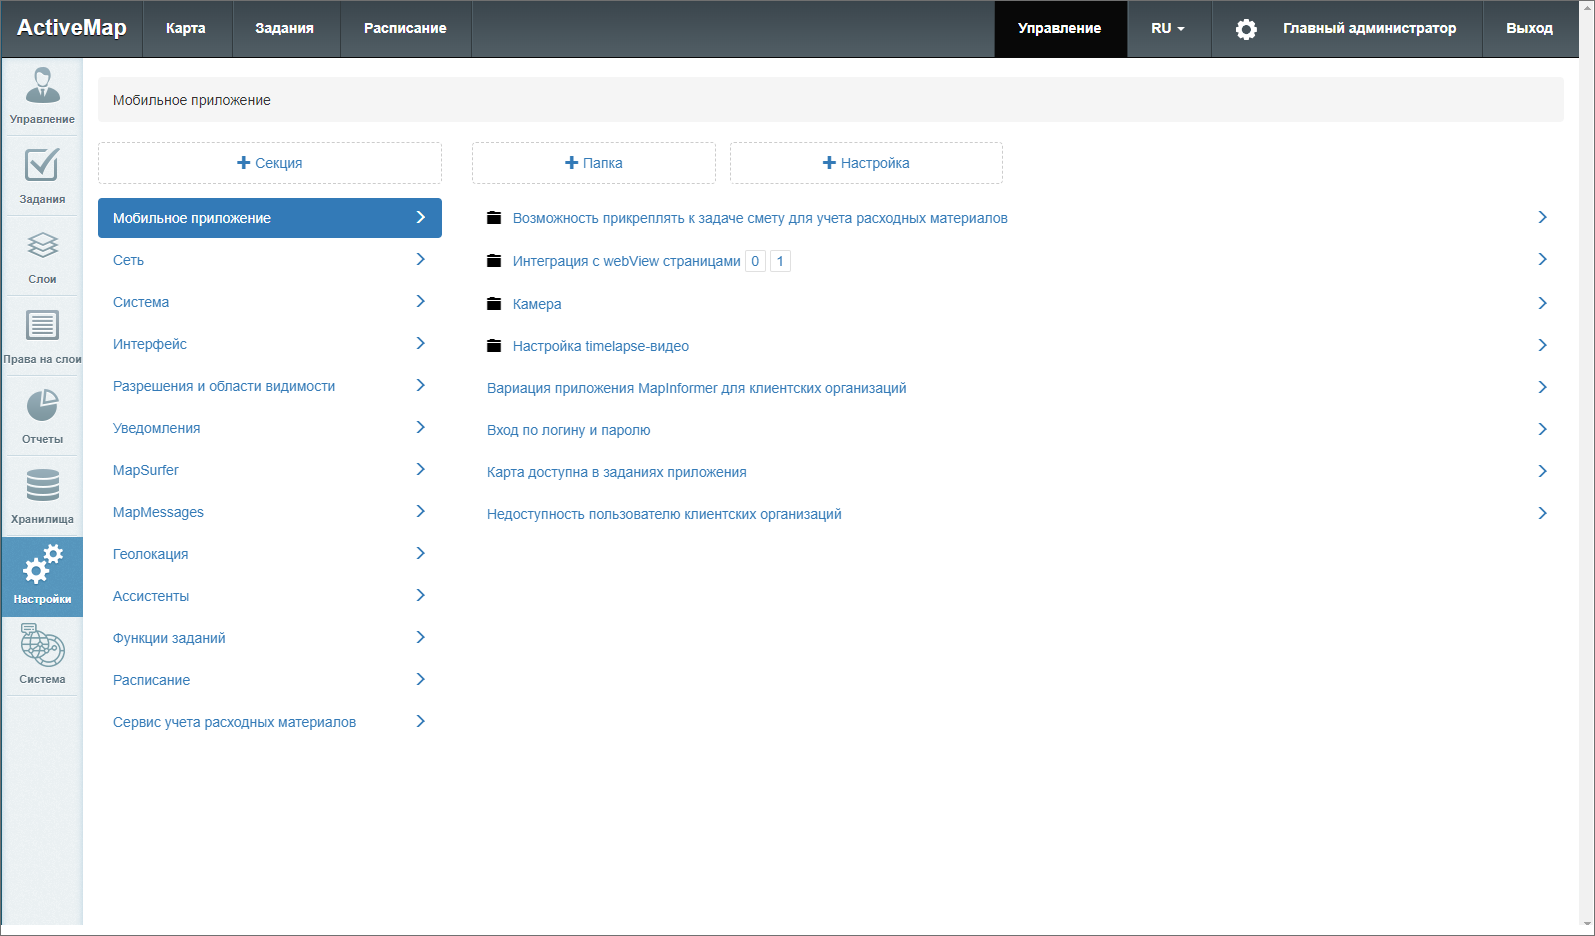Click folder icon beside Возможность прикреплять смету
Screen dimensions: 1595x936
tap(494, 217)
